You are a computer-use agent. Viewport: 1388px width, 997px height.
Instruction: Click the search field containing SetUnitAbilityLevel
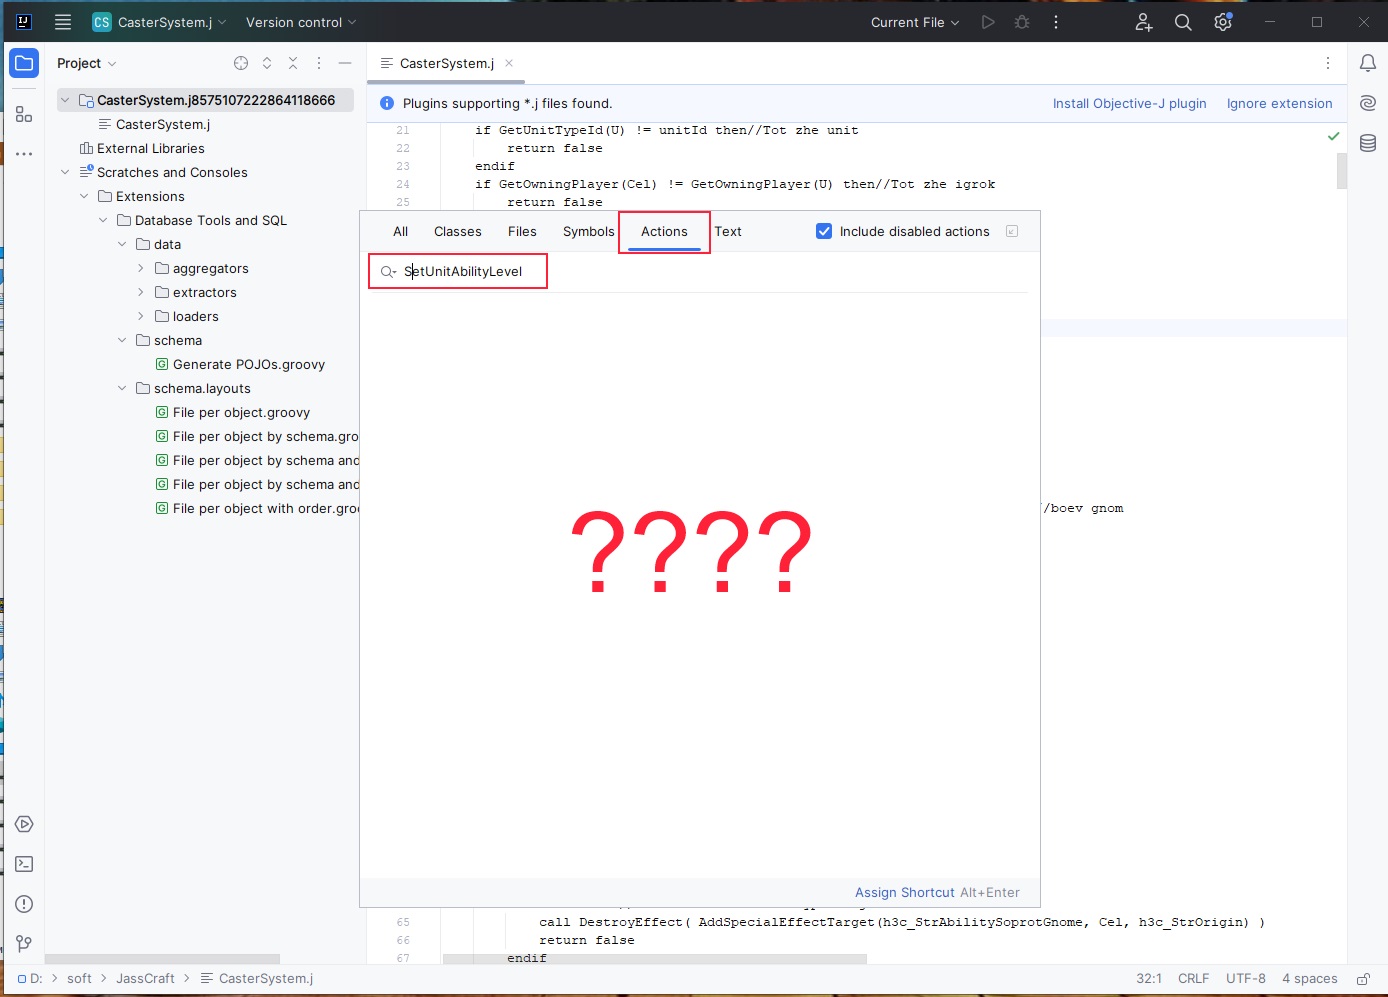[700, 271]
